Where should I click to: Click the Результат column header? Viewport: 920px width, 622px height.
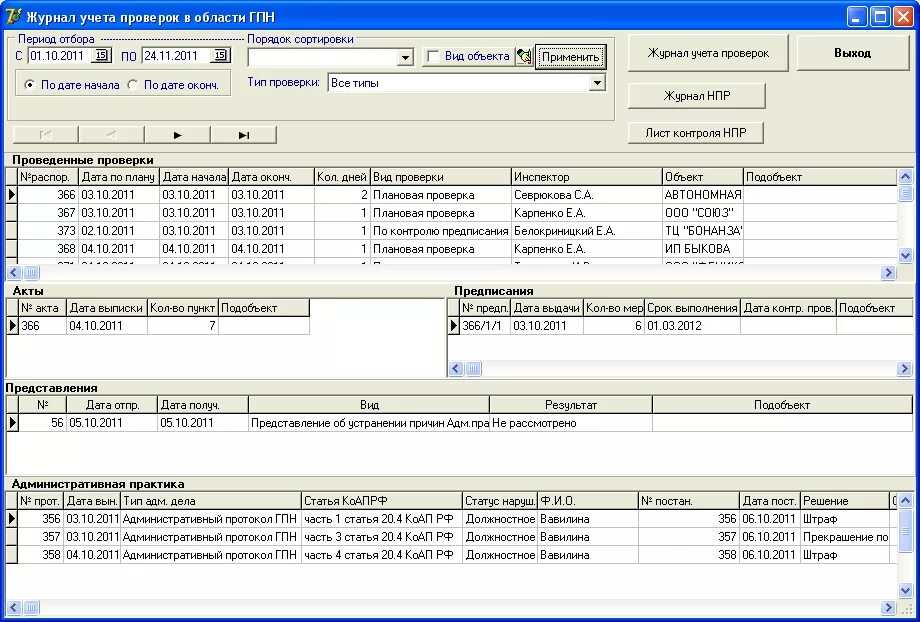click(571, 405)
